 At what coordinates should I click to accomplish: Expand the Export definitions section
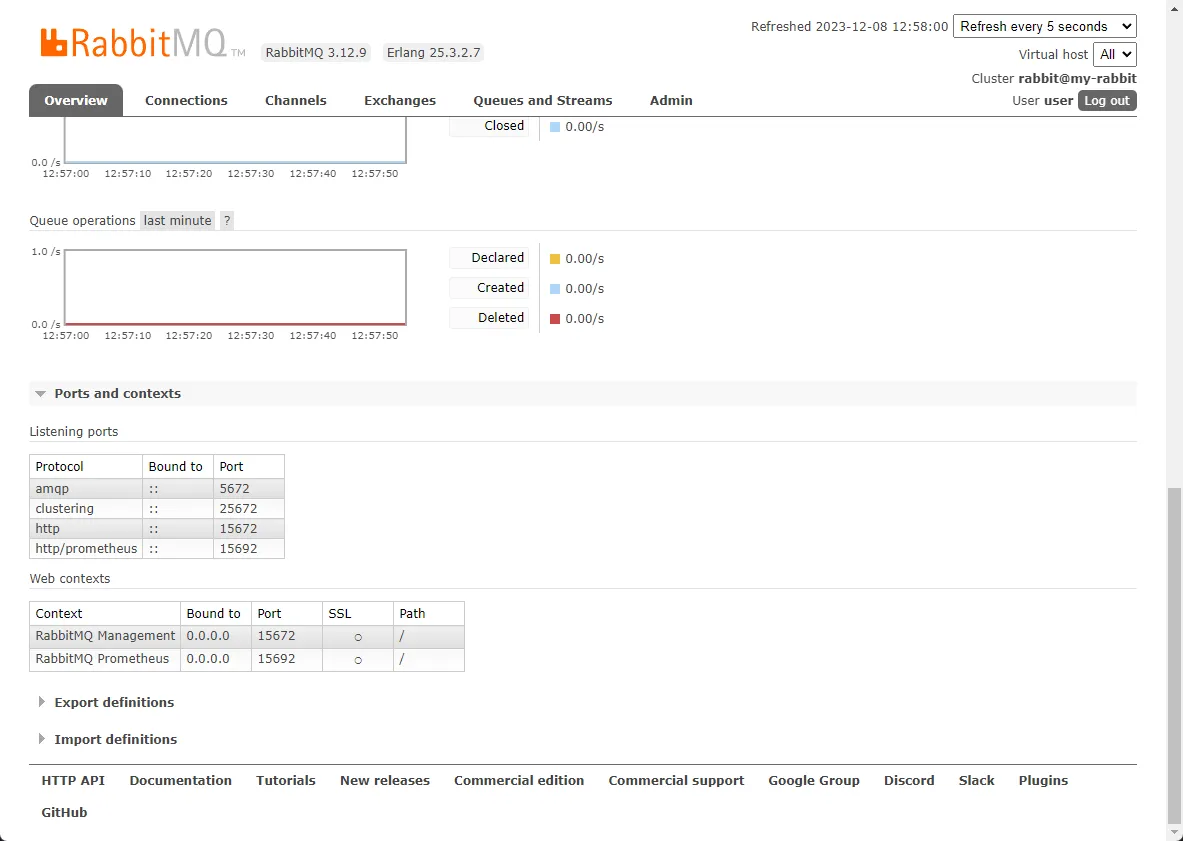click(x=114, y=703)
